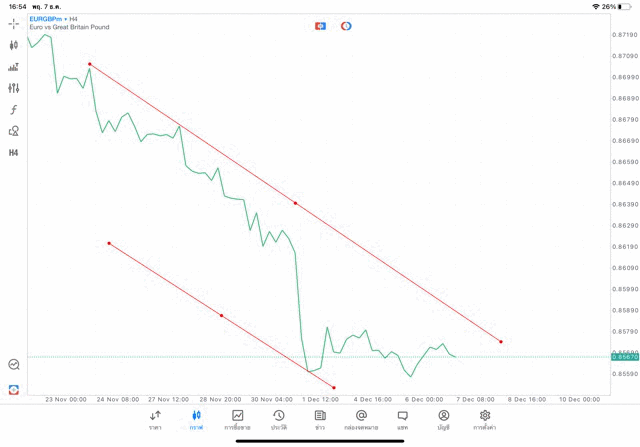Screen dimensions: 640x447
Task: Click the blue-red flag icon atop the chart
Action: pyautogui.click(x=320, y=25)
